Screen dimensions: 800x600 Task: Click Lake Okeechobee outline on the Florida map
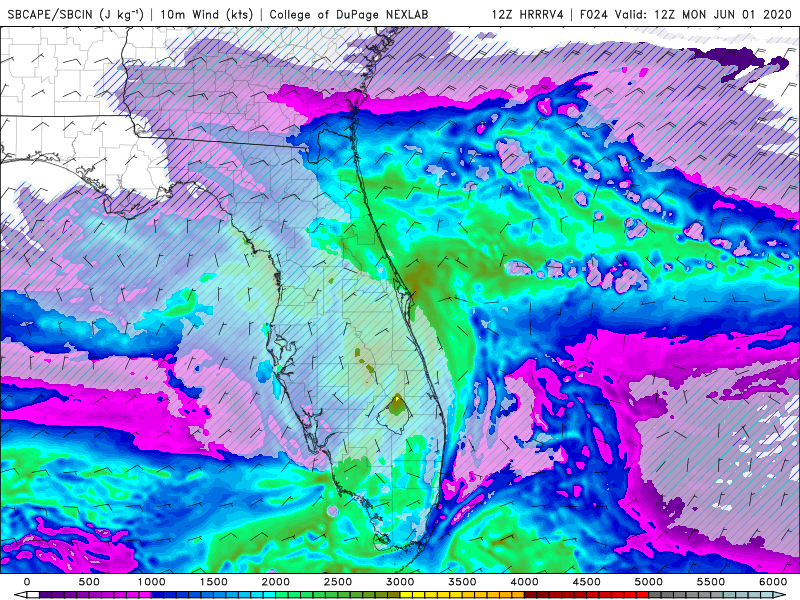(x=394, y=414)
